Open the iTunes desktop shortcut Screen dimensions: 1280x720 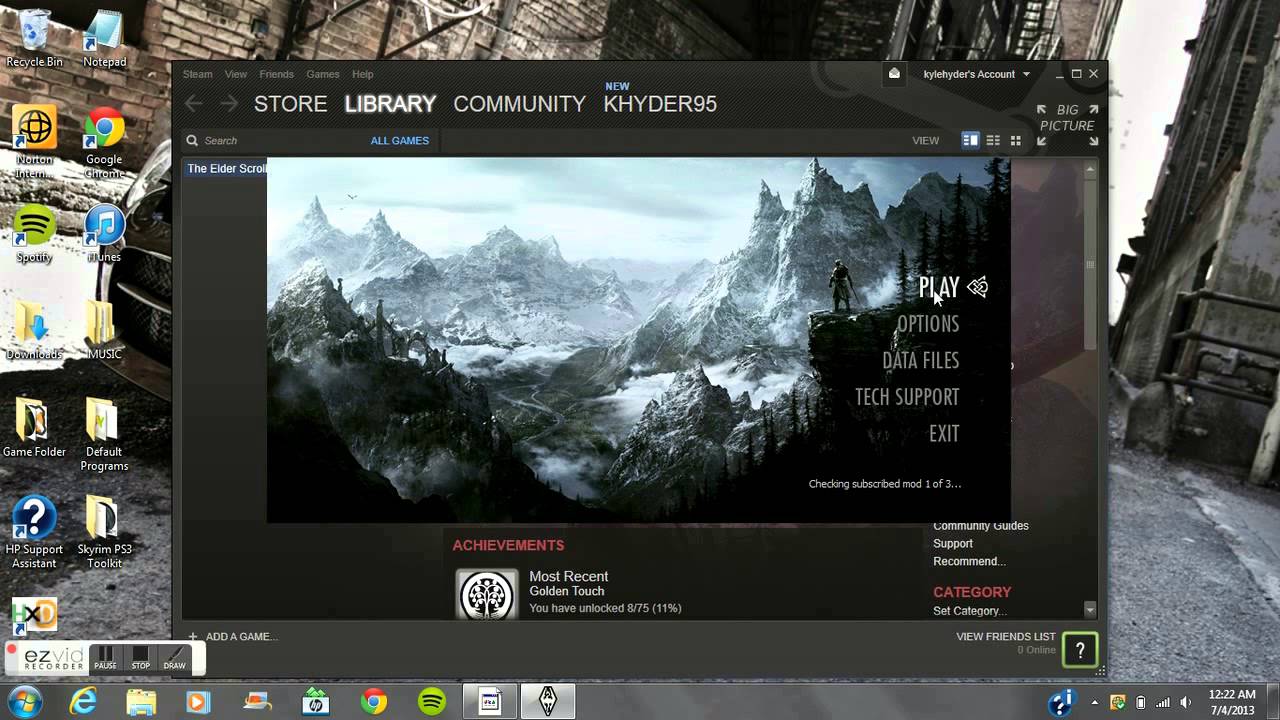[x=104, y=234]
